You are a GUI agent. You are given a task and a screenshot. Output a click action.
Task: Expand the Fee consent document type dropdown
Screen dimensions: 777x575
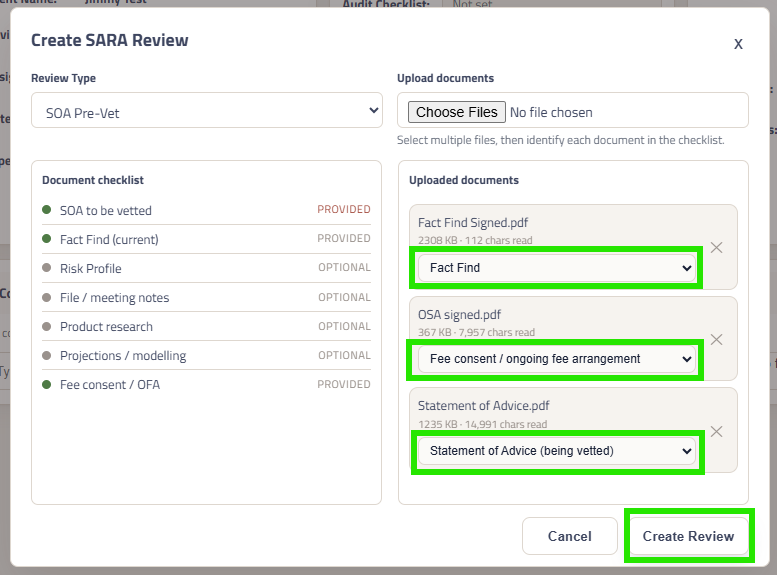pyautogui.click(x=556, y=359)
